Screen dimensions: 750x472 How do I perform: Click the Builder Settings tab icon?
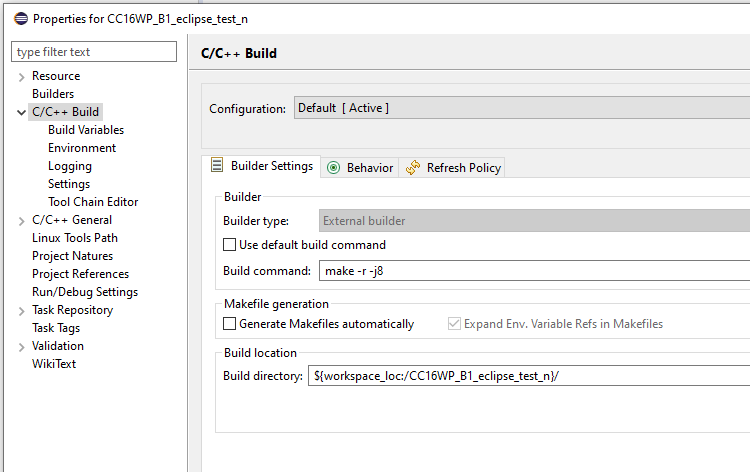(217, 165)
